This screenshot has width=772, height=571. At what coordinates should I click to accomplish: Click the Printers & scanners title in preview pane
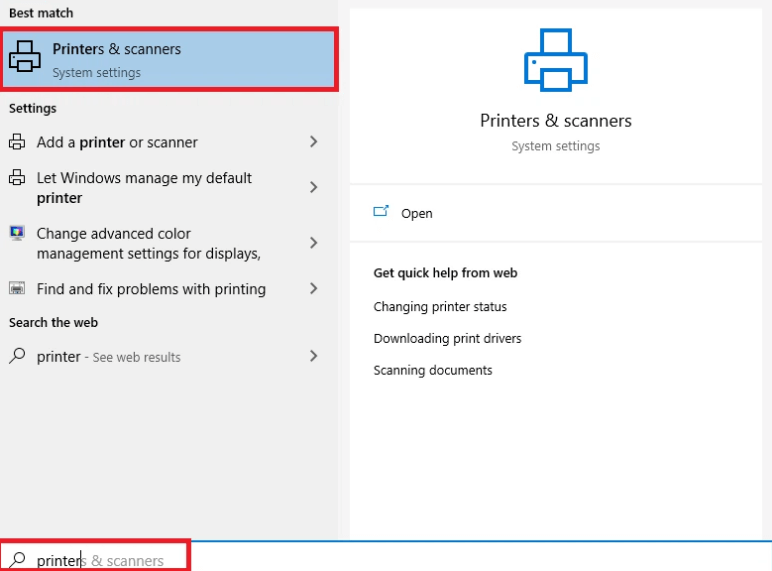click(x=555, y=121)
